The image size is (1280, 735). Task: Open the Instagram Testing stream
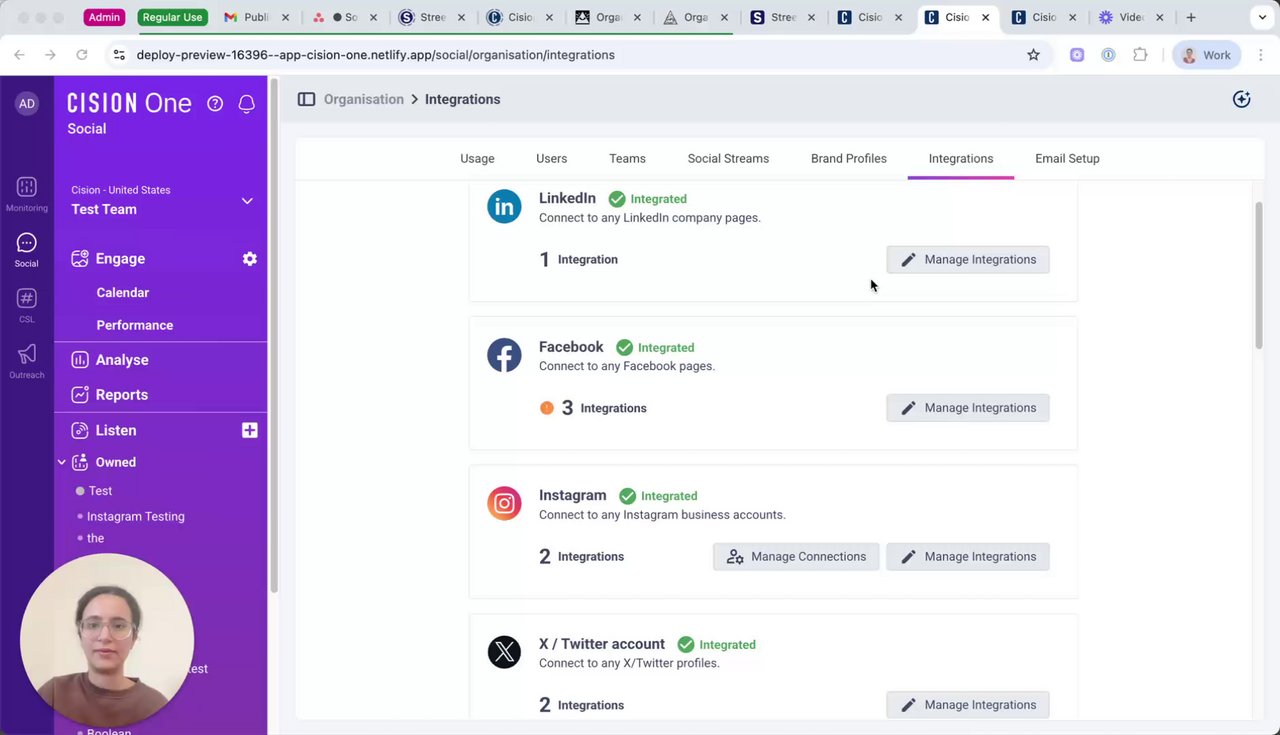136,516
